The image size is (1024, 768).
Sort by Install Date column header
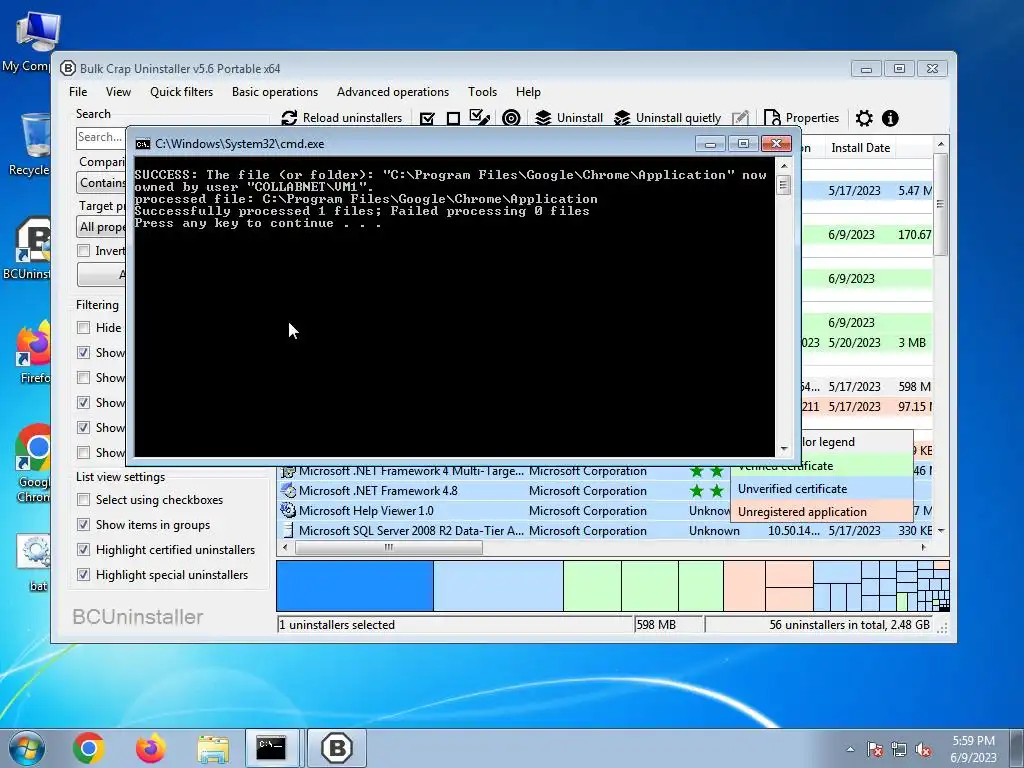[860, 148]
